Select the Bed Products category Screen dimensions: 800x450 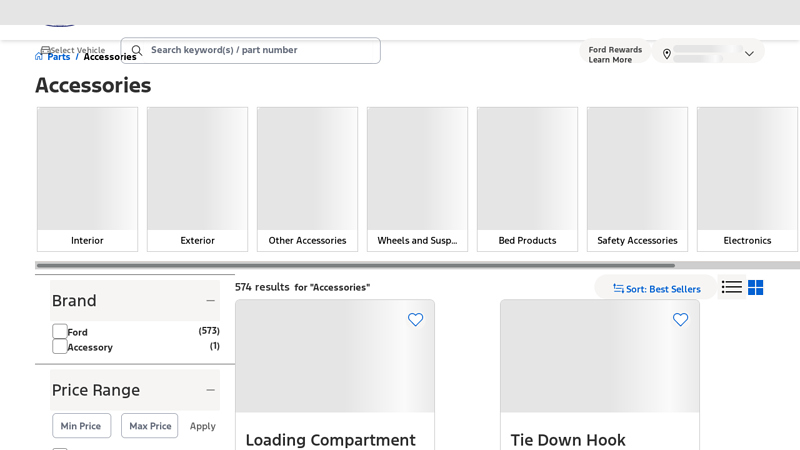(527, 179)
